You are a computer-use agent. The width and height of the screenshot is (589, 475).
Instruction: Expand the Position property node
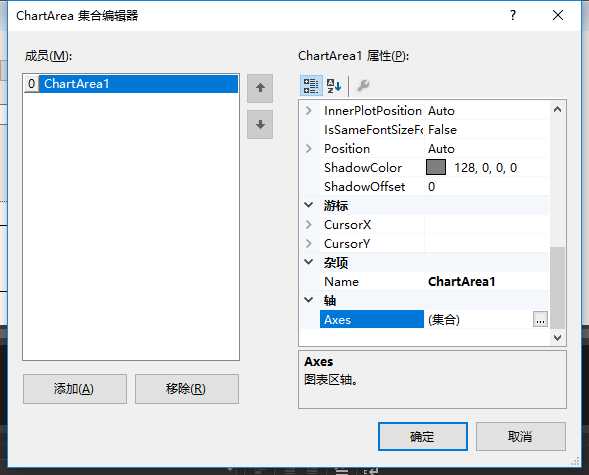tap(309, 149)
